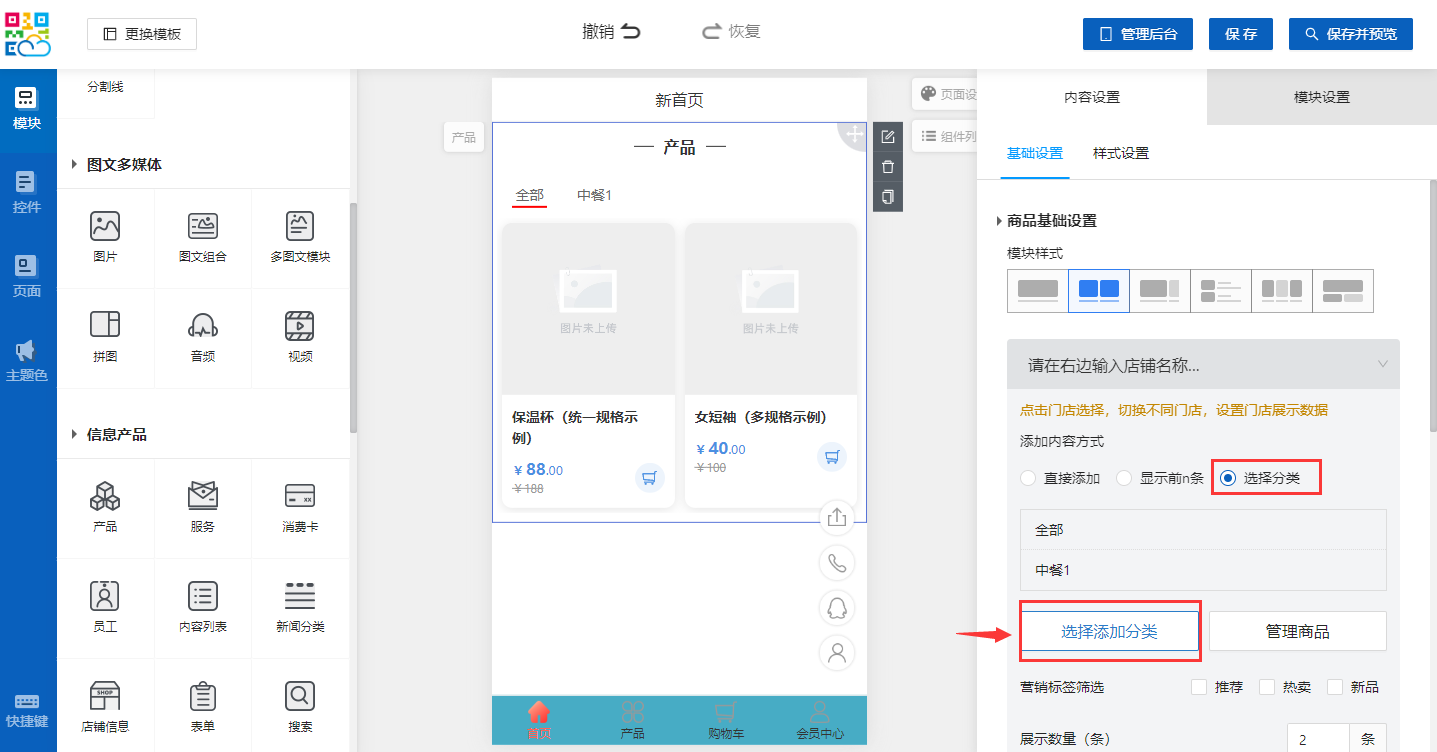Insert the 拼图 collage module
The image size is (1437, 752).
coord(105,336)
